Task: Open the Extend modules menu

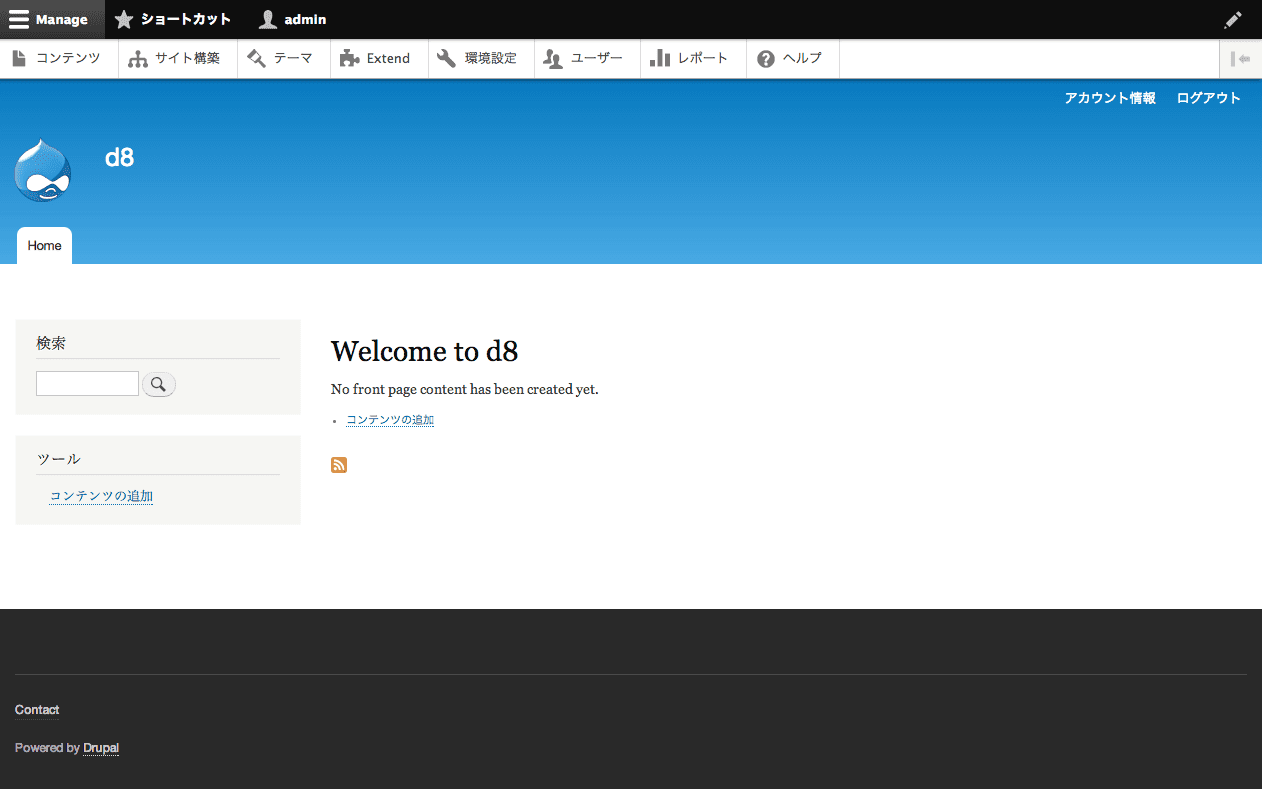Action: (377, 58)
